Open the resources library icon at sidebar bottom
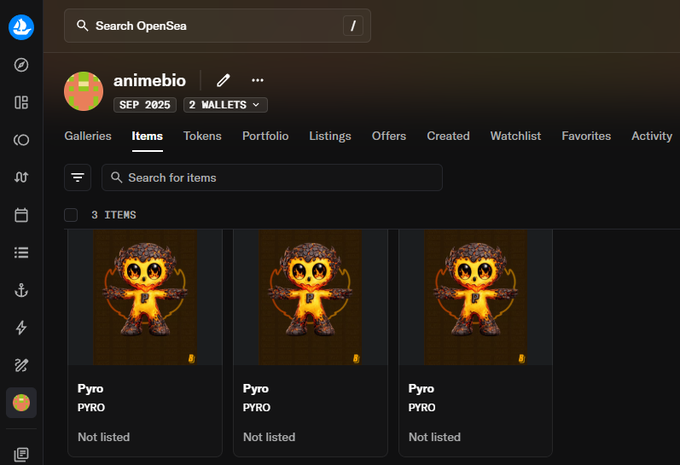Image resolution: width=680 pixels, height=465 pixels. 21,454
